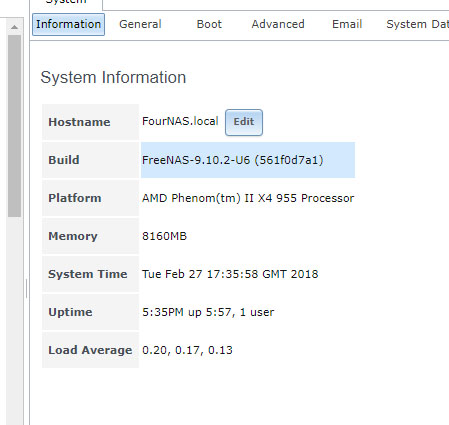Click the Build row label
This screenshot has width=449, height=425.
(64, 160)
